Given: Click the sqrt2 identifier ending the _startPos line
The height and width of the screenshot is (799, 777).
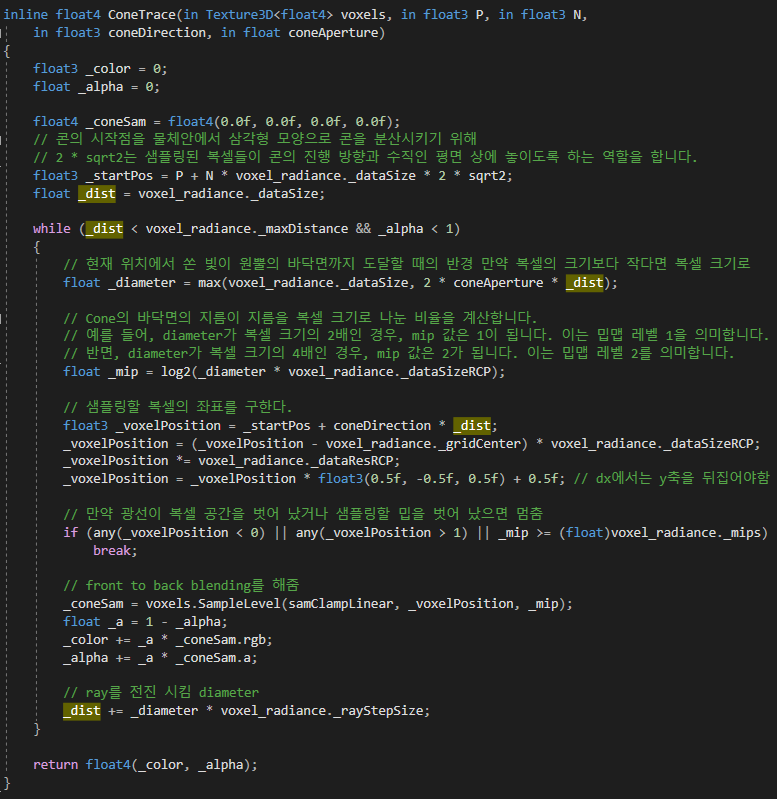Looking at the screenshot, I should [x=487, y=176].
